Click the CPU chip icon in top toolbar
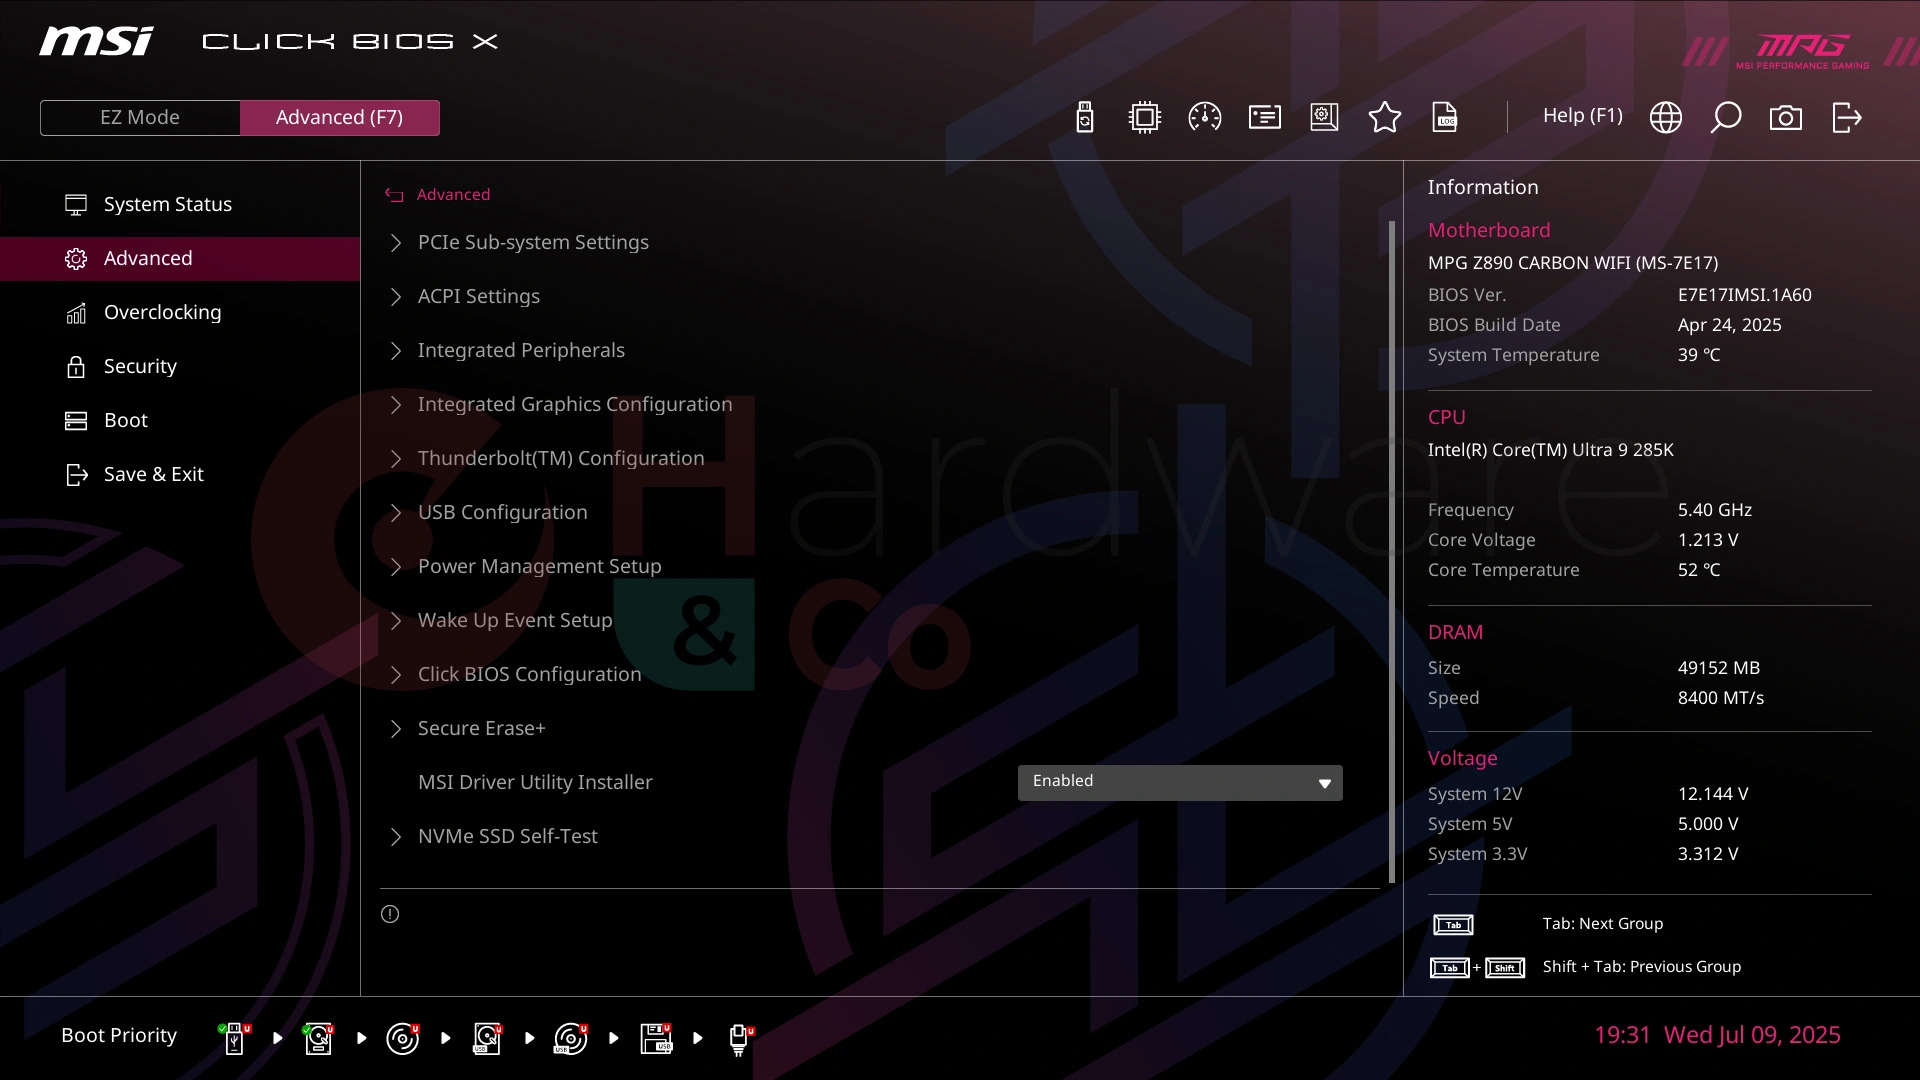 (1144, 117)
